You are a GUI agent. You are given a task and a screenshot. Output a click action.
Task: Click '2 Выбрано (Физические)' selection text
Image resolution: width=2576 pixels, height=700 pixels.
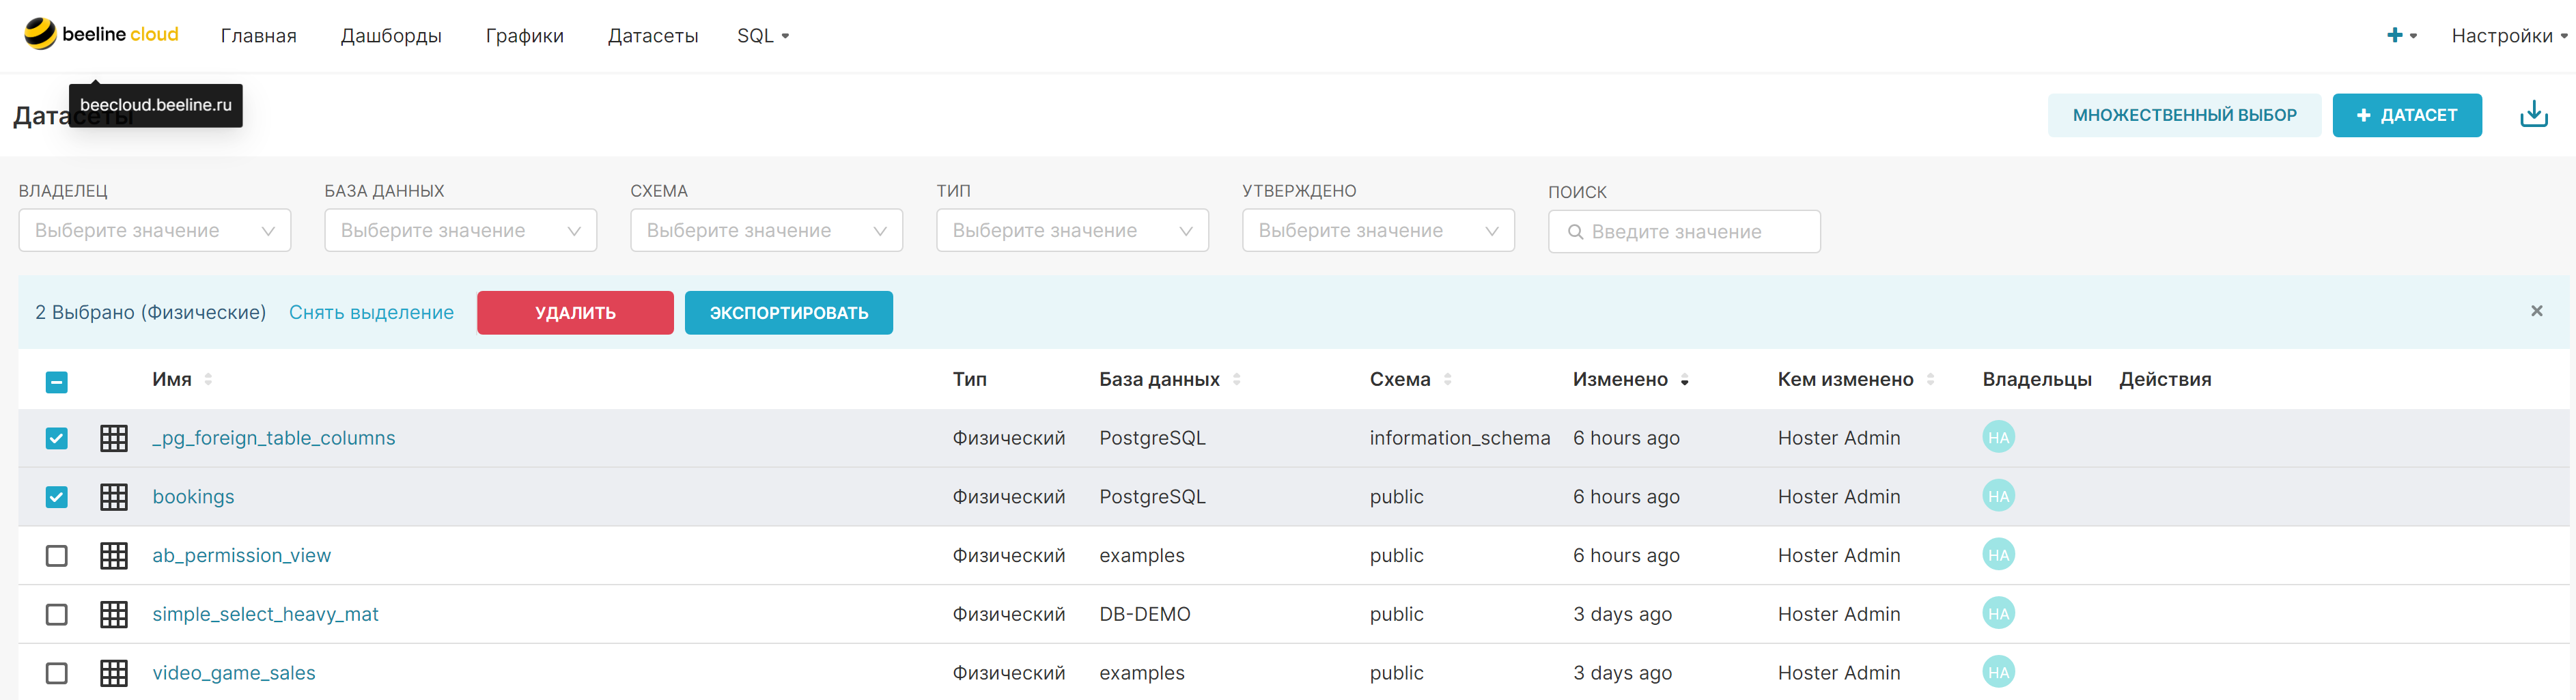click(x=151, y=312)
